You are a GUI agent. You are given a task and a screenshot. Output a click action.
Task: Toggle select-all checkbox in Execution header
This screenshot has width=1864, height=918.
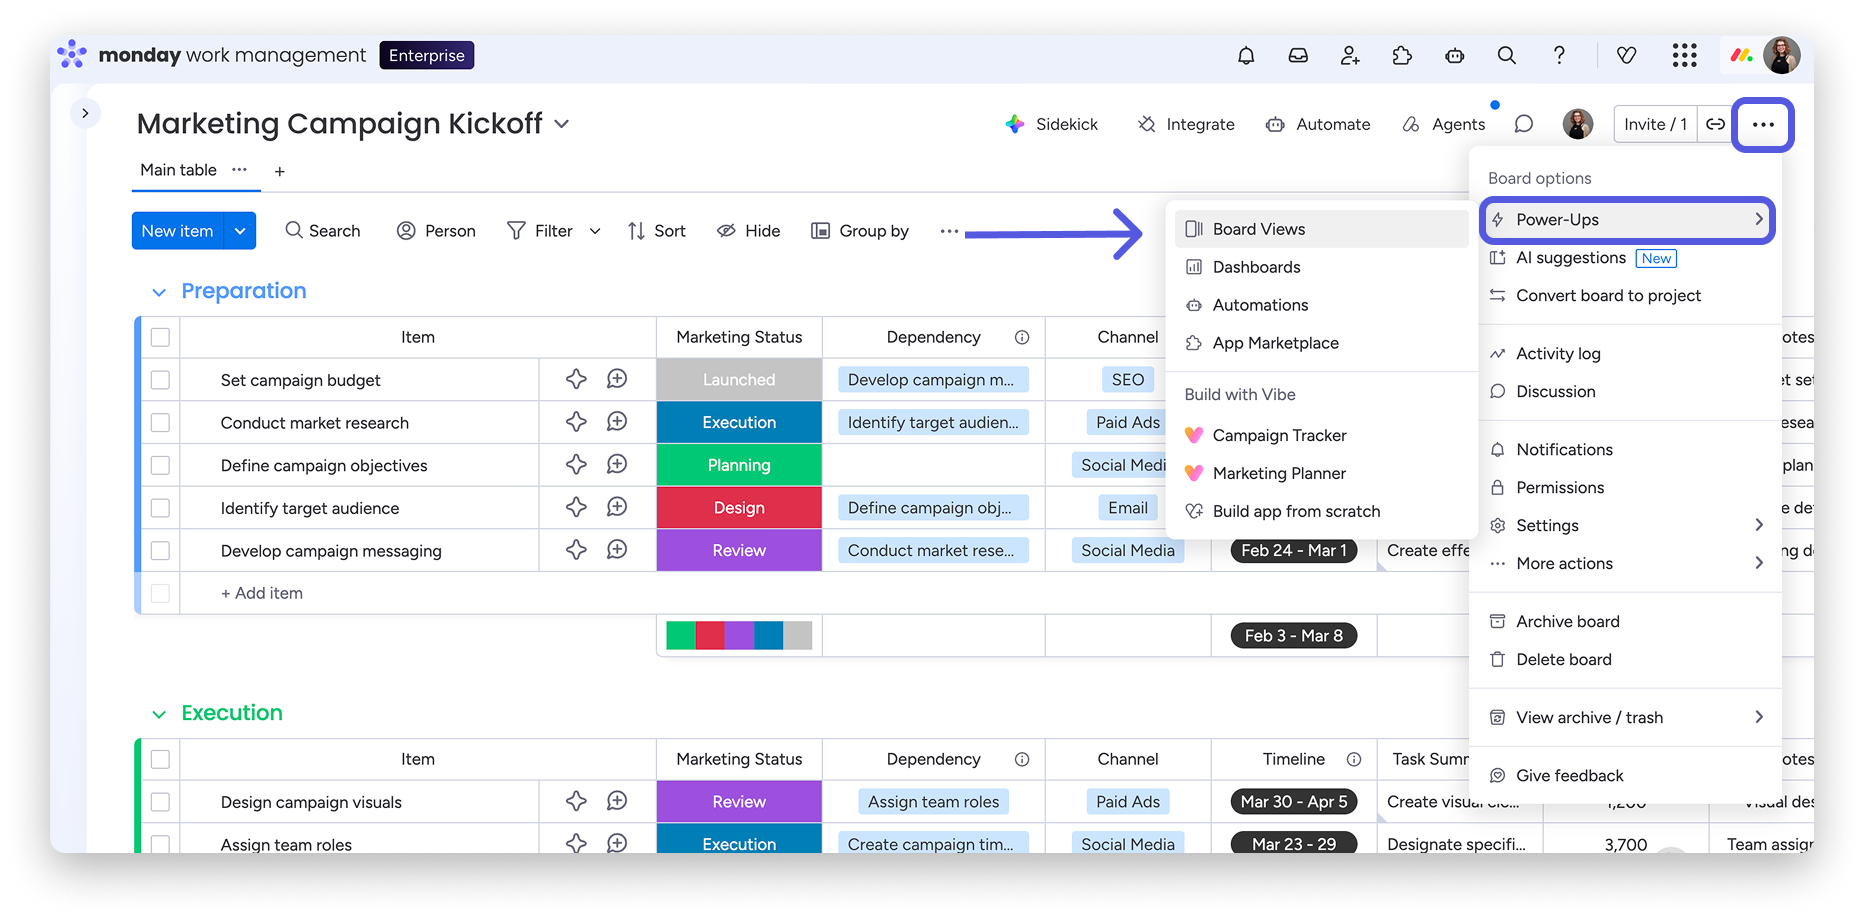coord(160,759)
